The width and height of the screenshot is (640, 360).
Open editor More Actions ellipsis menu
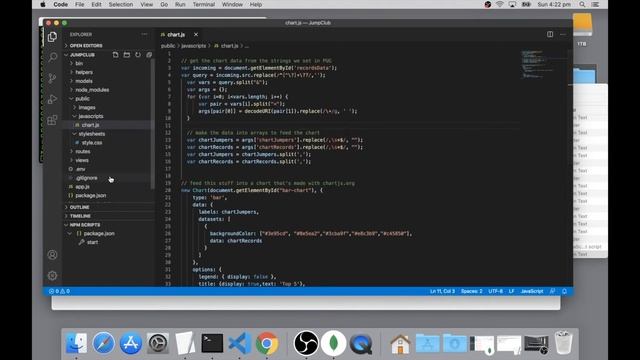click(x=563, y=34)
